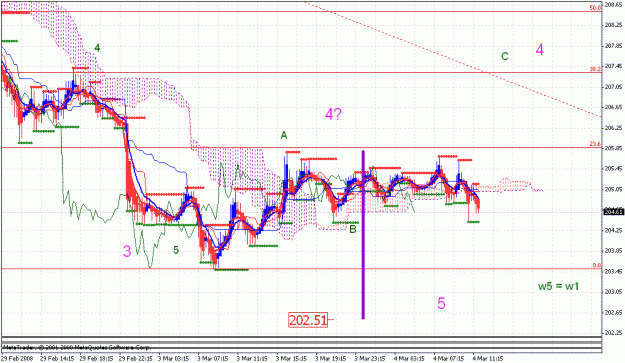Click the 0.0 Fibonacci level label
The image size is (625, 363).
[597, 265]
